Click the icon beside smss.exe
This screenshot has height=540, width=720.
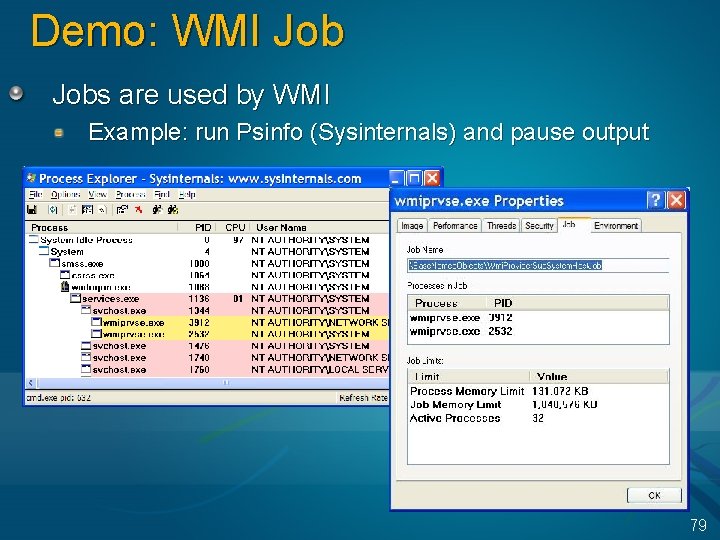point(54,263)
